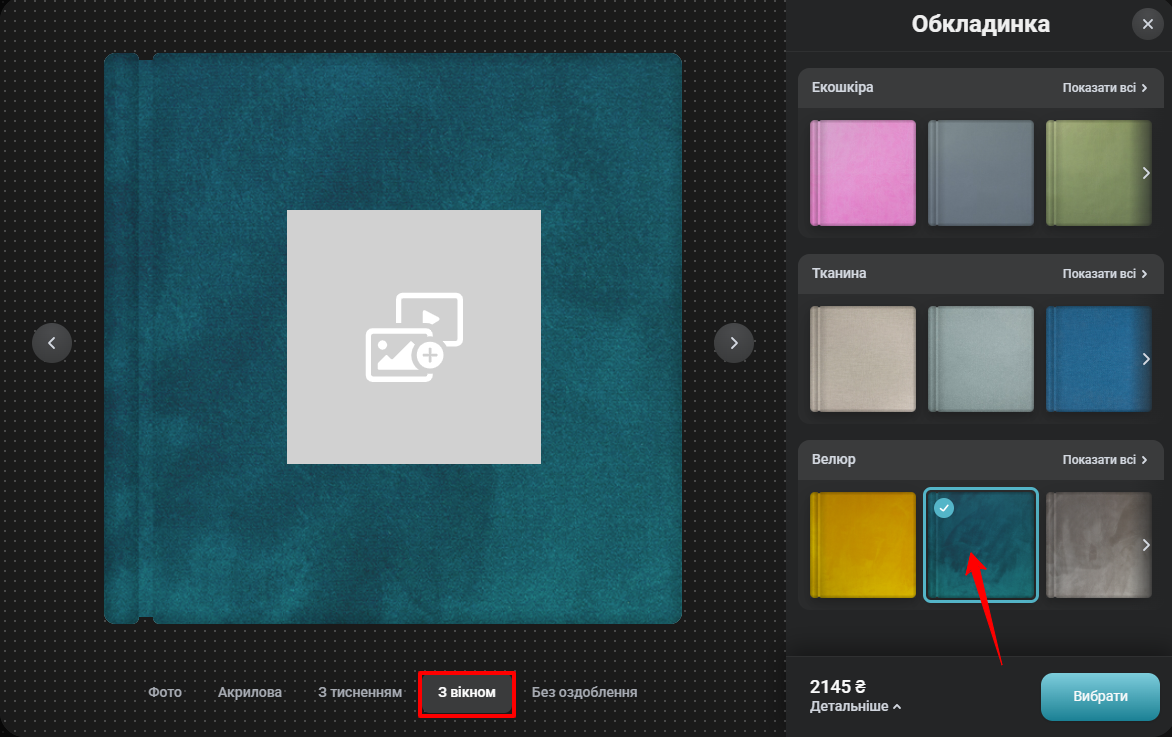Image resolution: width=1172 pixels, height=737 pixels.
Task: Close the Обкладинка panel
Action: pyautogui.click(x=1147, y=24)
